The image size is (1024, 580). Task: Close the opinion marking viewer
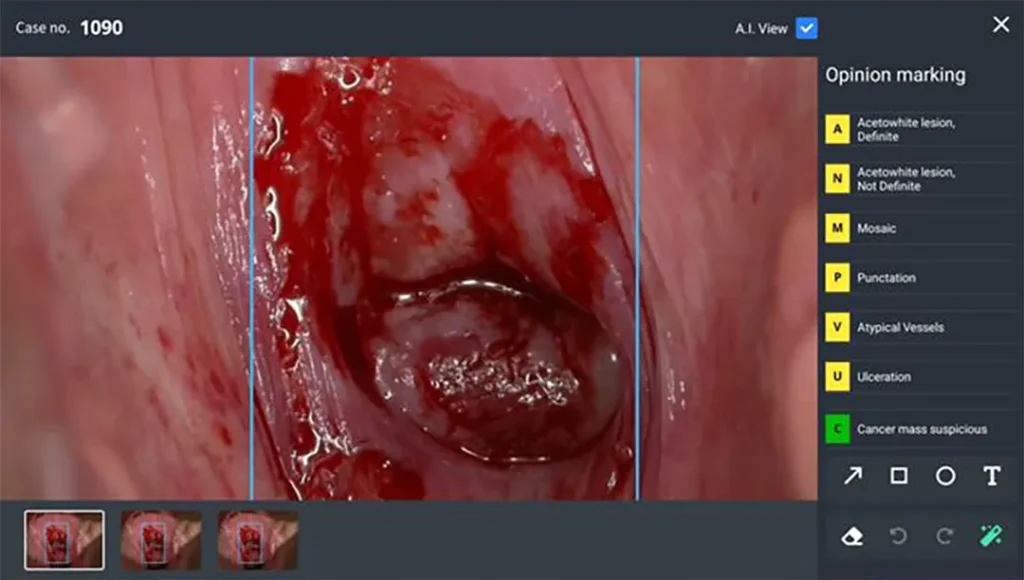[1000, 25]
